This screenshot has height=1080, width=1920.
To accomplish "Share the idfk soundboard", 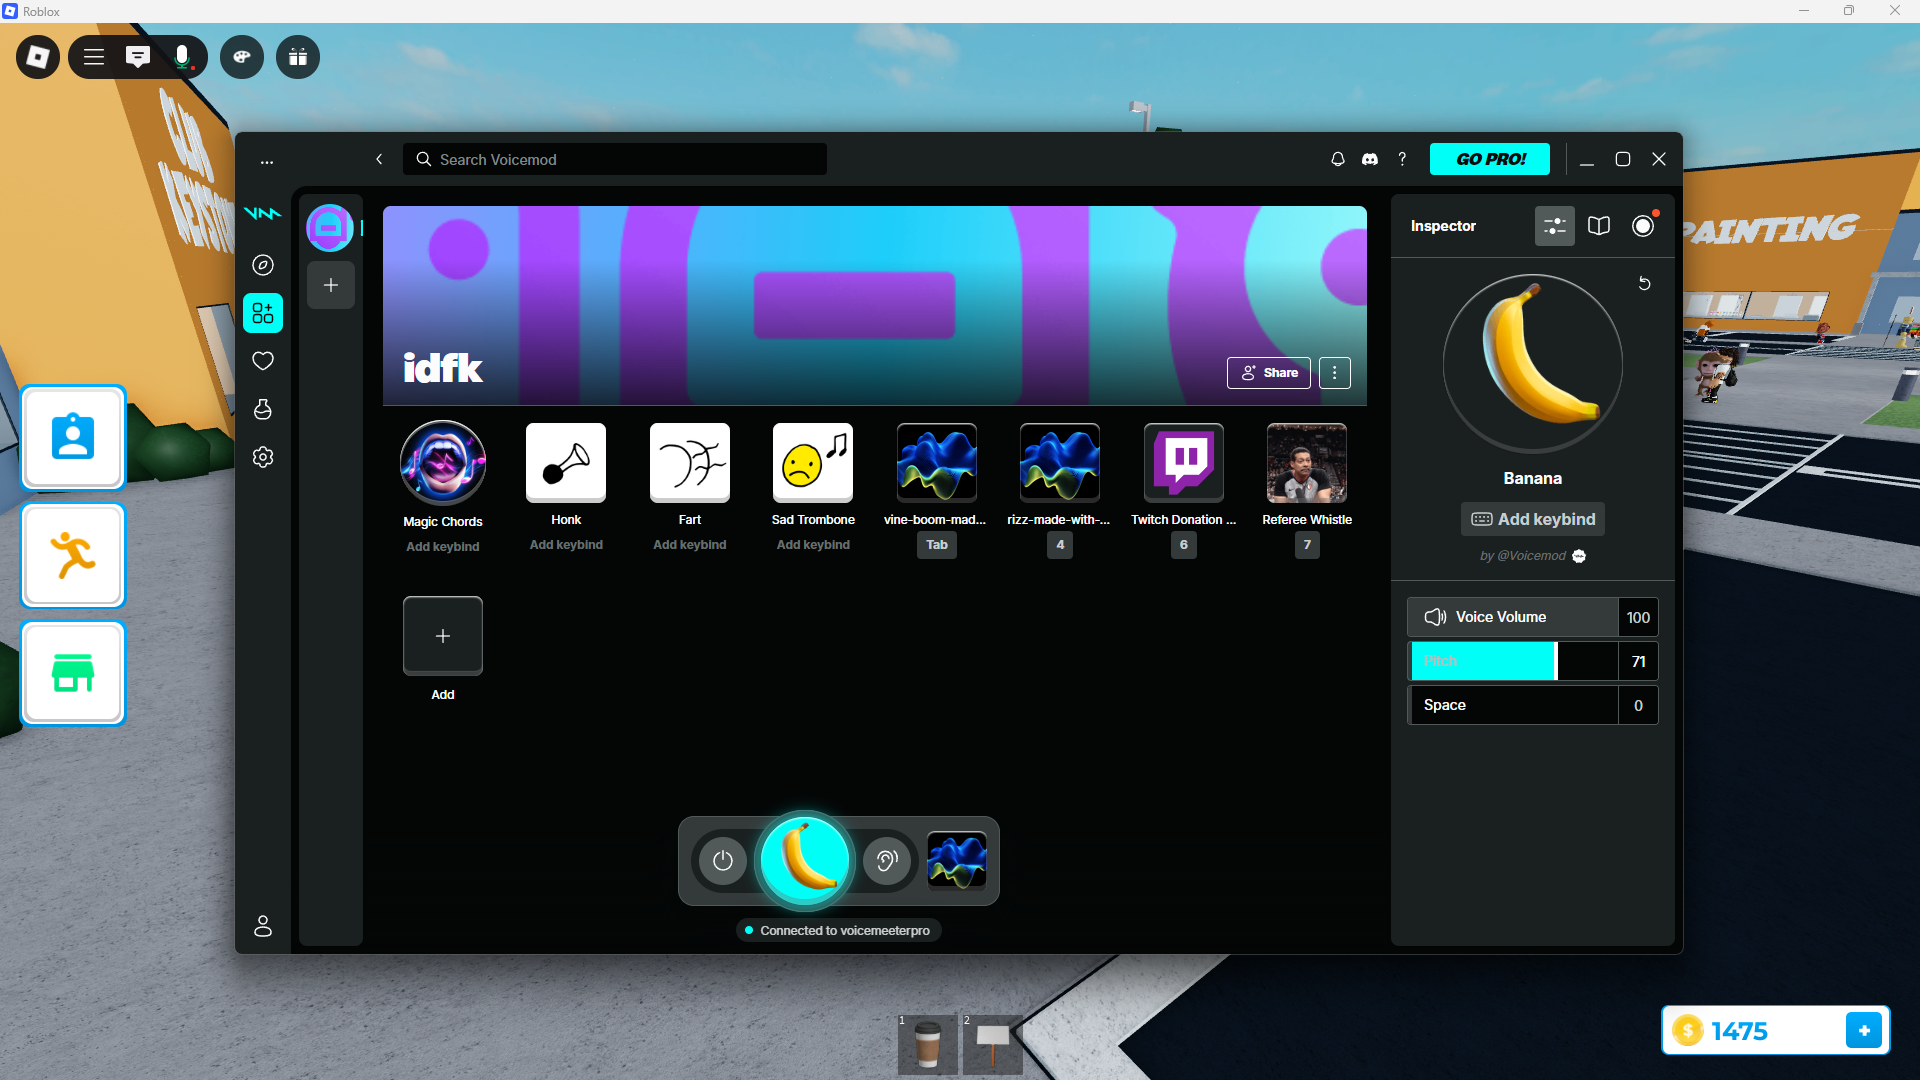I will [x=1269, y=373].
